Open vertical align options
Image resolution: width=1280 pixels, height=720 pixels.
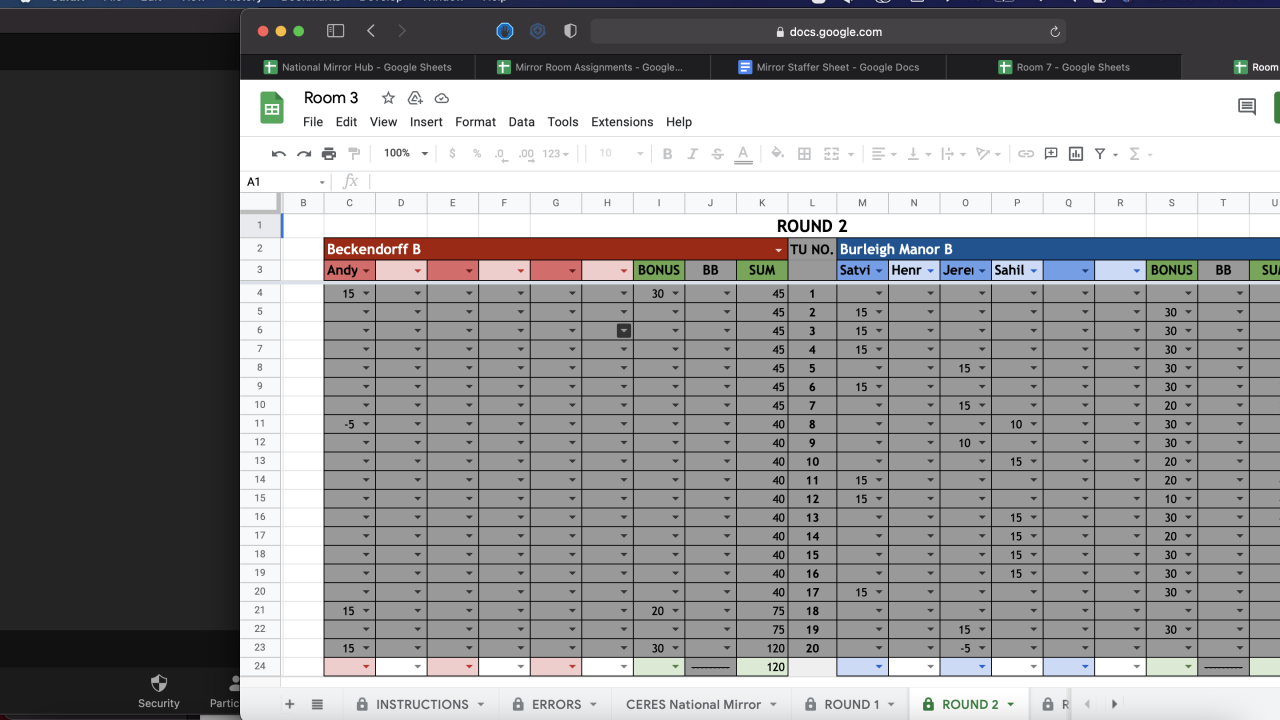(918, 154)
